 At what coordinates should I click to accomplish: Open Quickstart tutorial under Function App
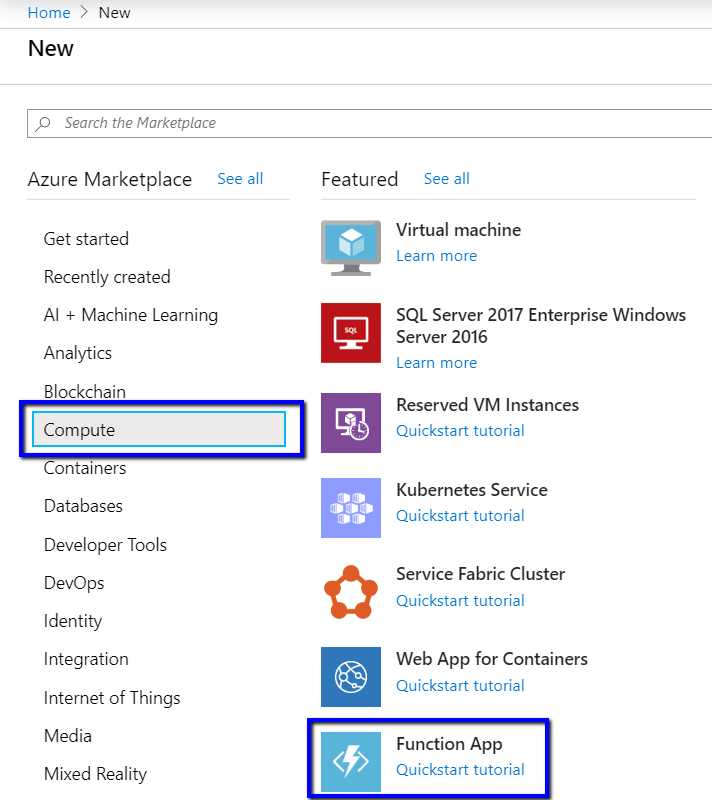tap(460, 770)
